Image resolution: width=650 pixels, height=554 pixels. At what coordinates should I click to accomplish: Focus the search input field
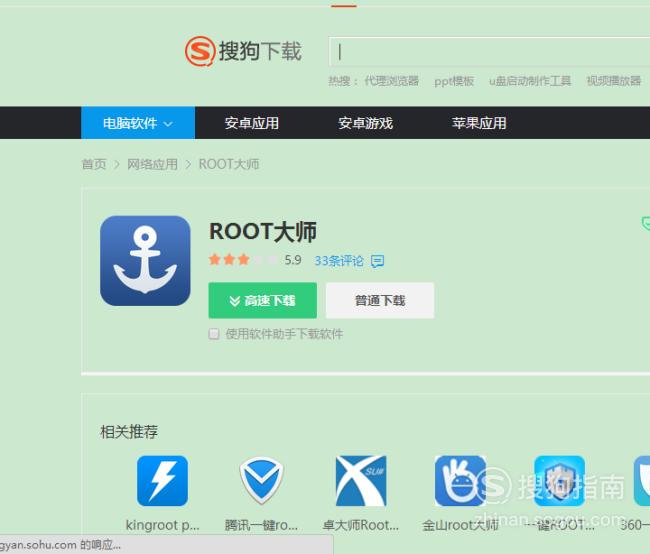[x=489, y=51]
